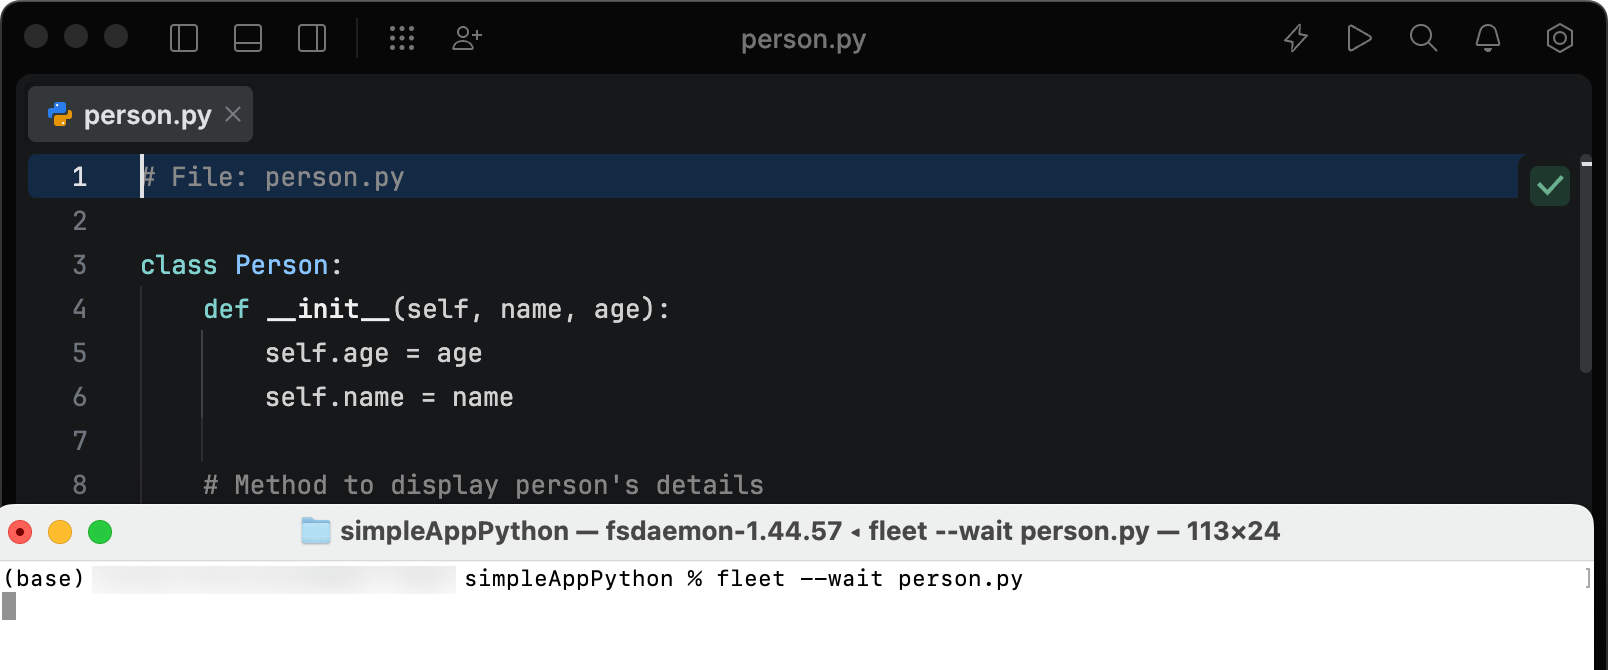Select line 3 containing class Person
Screen dimensions: 1608x670
tap(240, 265)
